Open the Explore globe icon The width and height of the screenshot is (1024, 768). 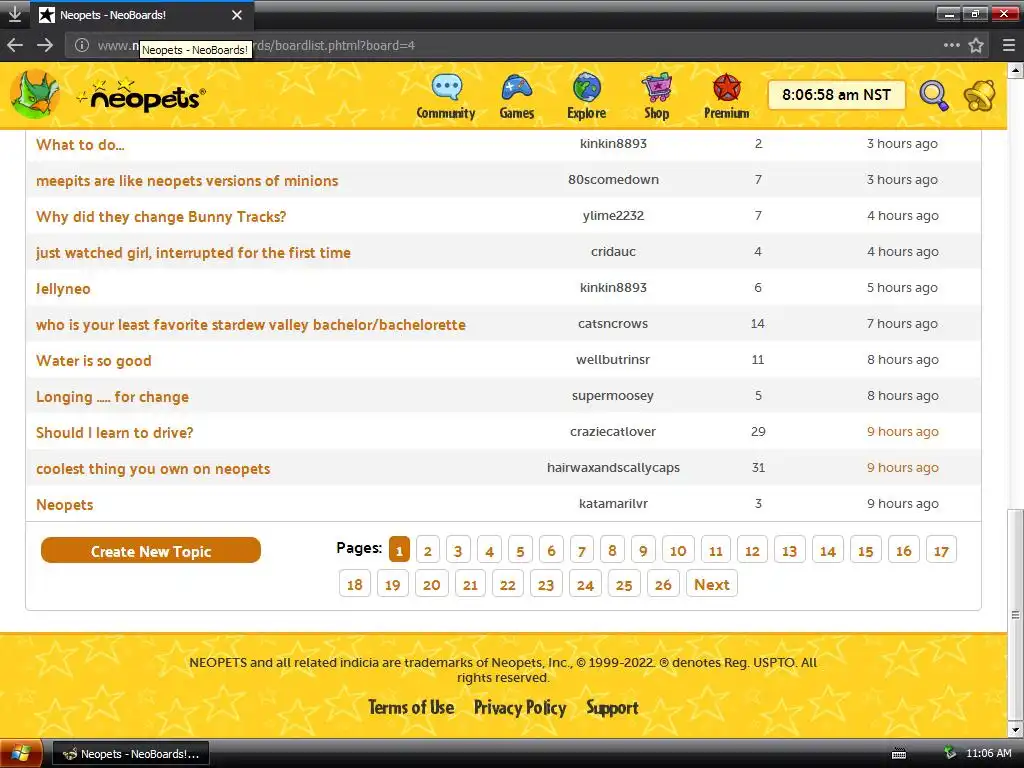coord(586,88)
